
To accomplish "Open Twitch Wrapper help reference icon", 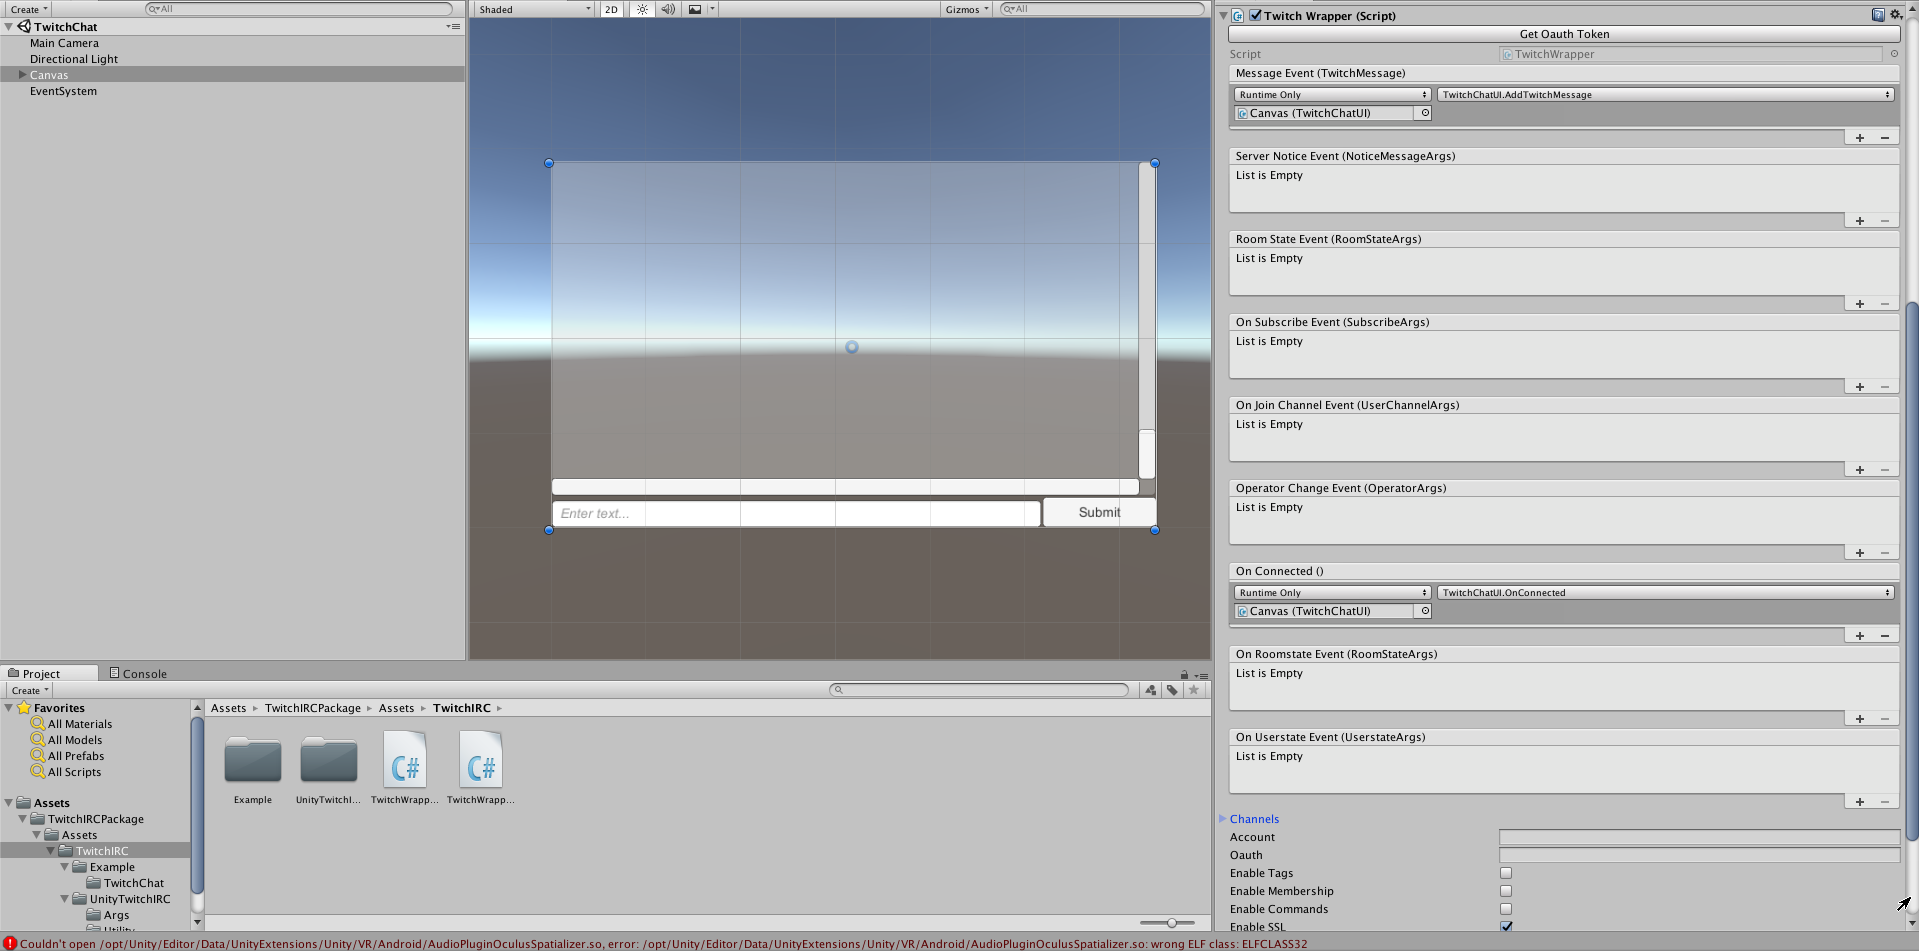I will tap(1878, 15).
